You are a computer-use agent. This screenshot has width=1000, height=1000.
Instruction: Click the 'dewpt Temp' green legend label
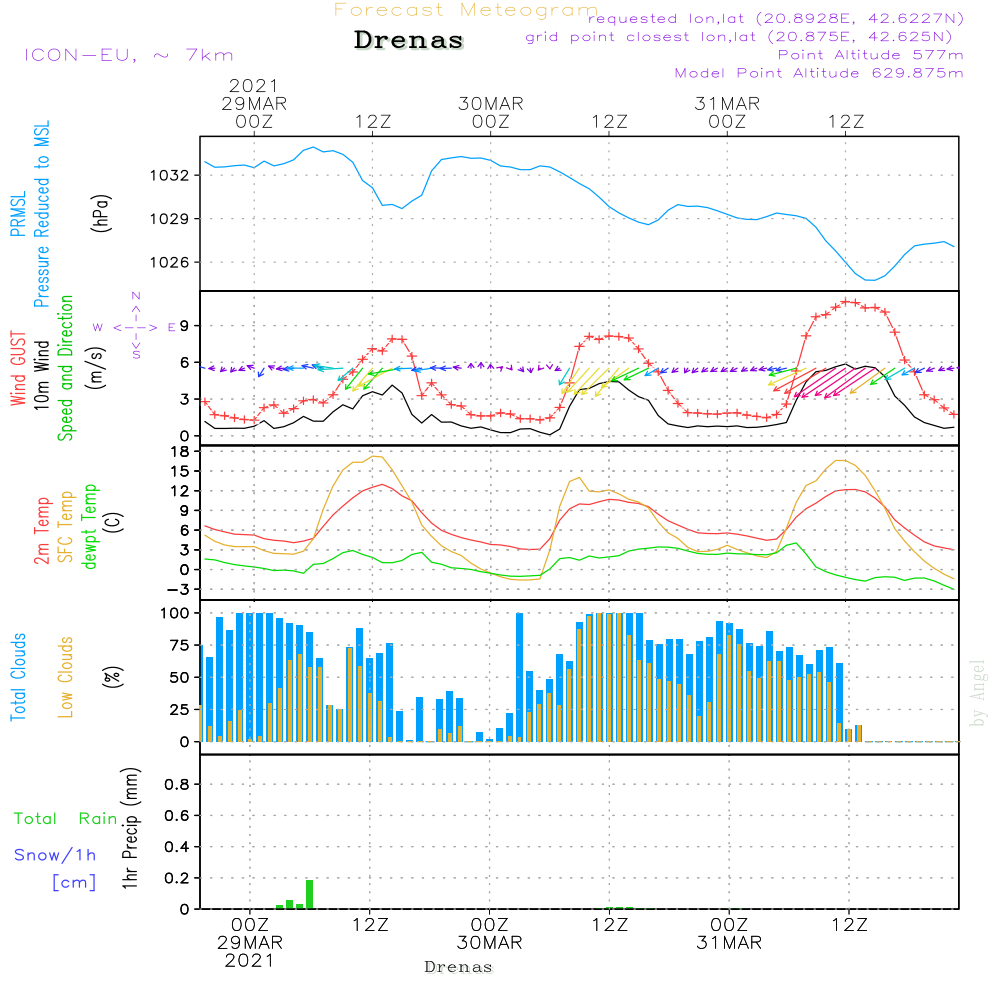(x=90, y=526)
